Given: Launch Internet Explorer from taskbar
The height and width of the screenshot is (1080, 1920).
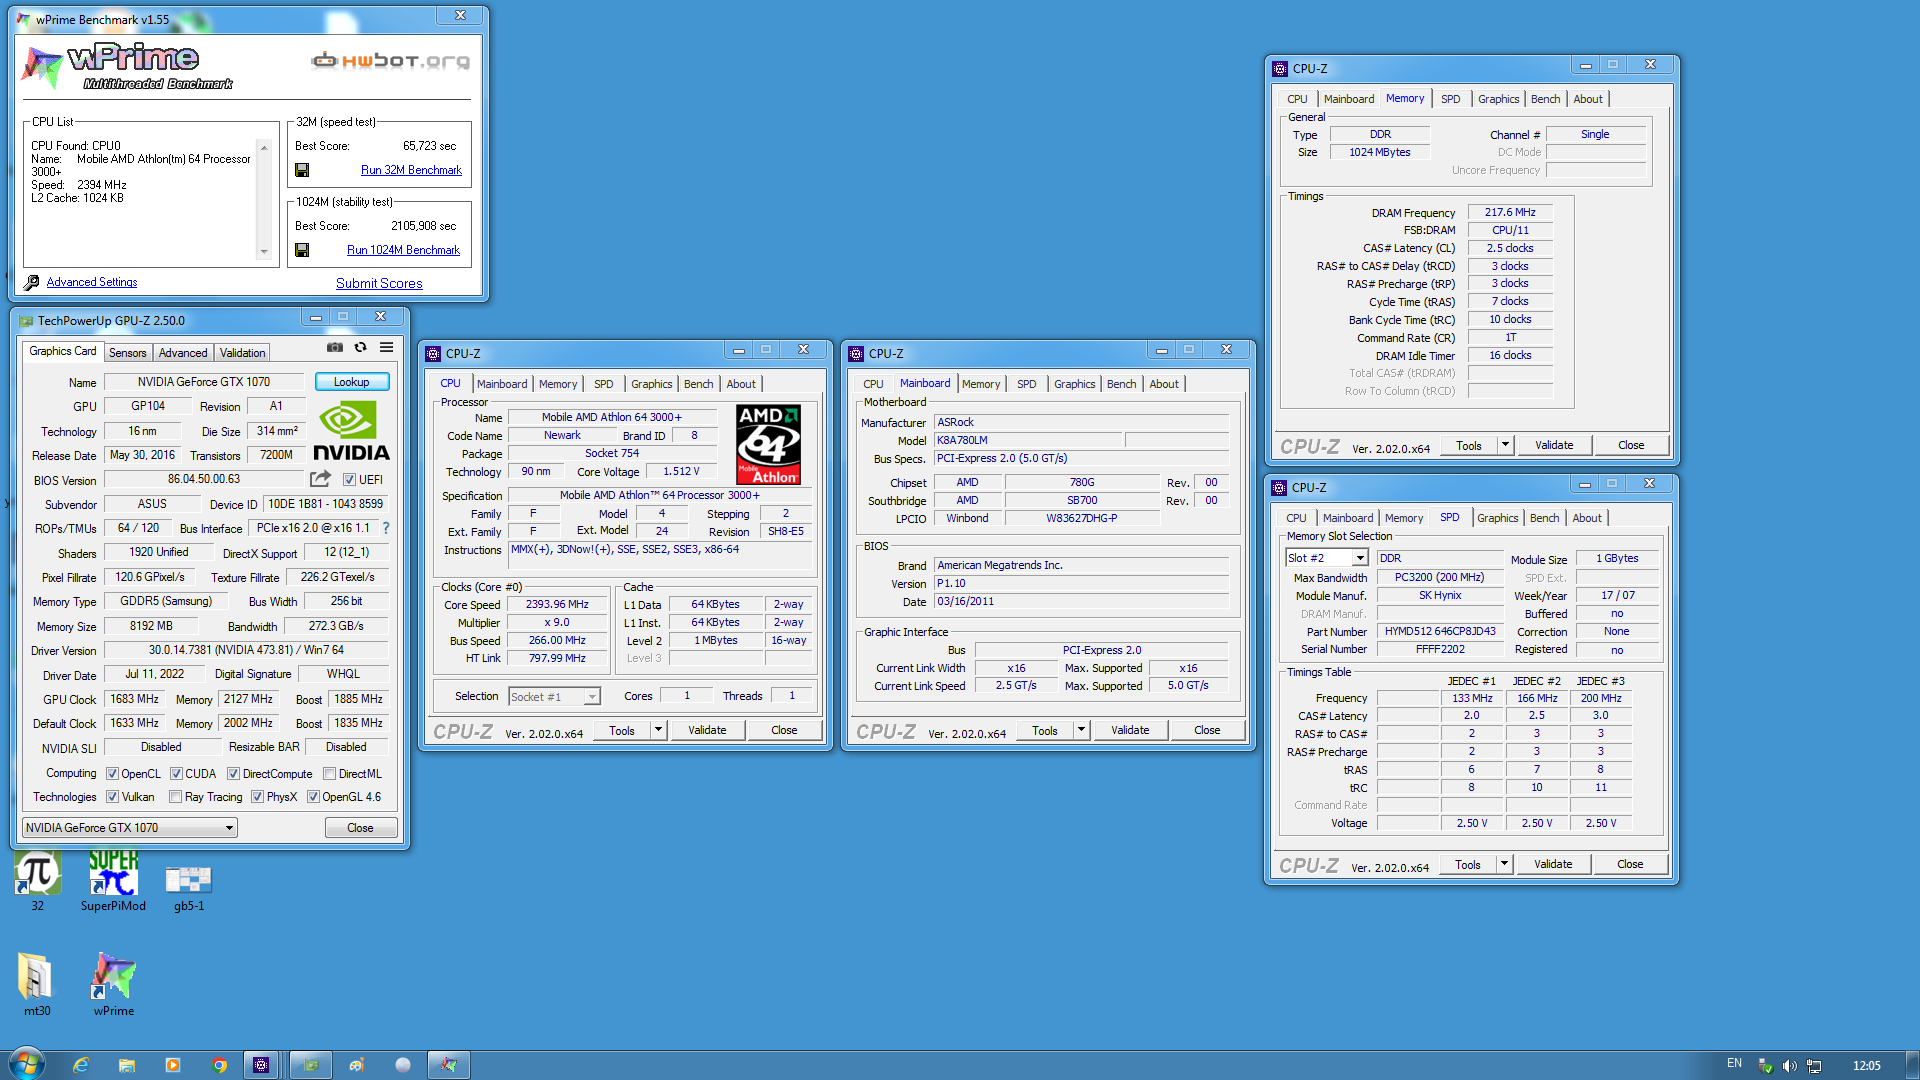Looking at the screenshot, I should [81, 1065].
